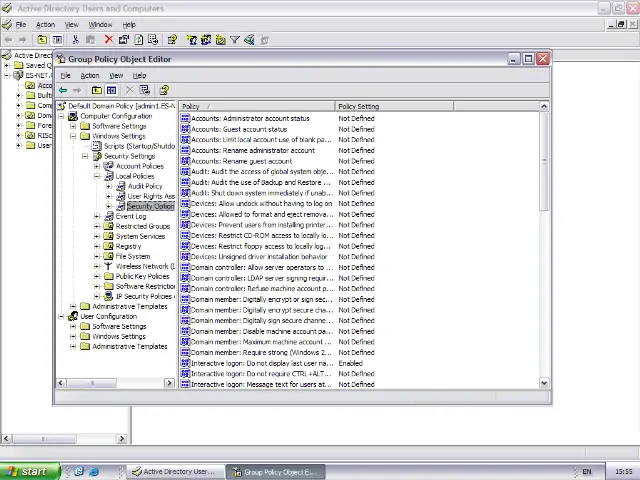Click policy icon for Accounts: Guest account status

tap(185, 129)
